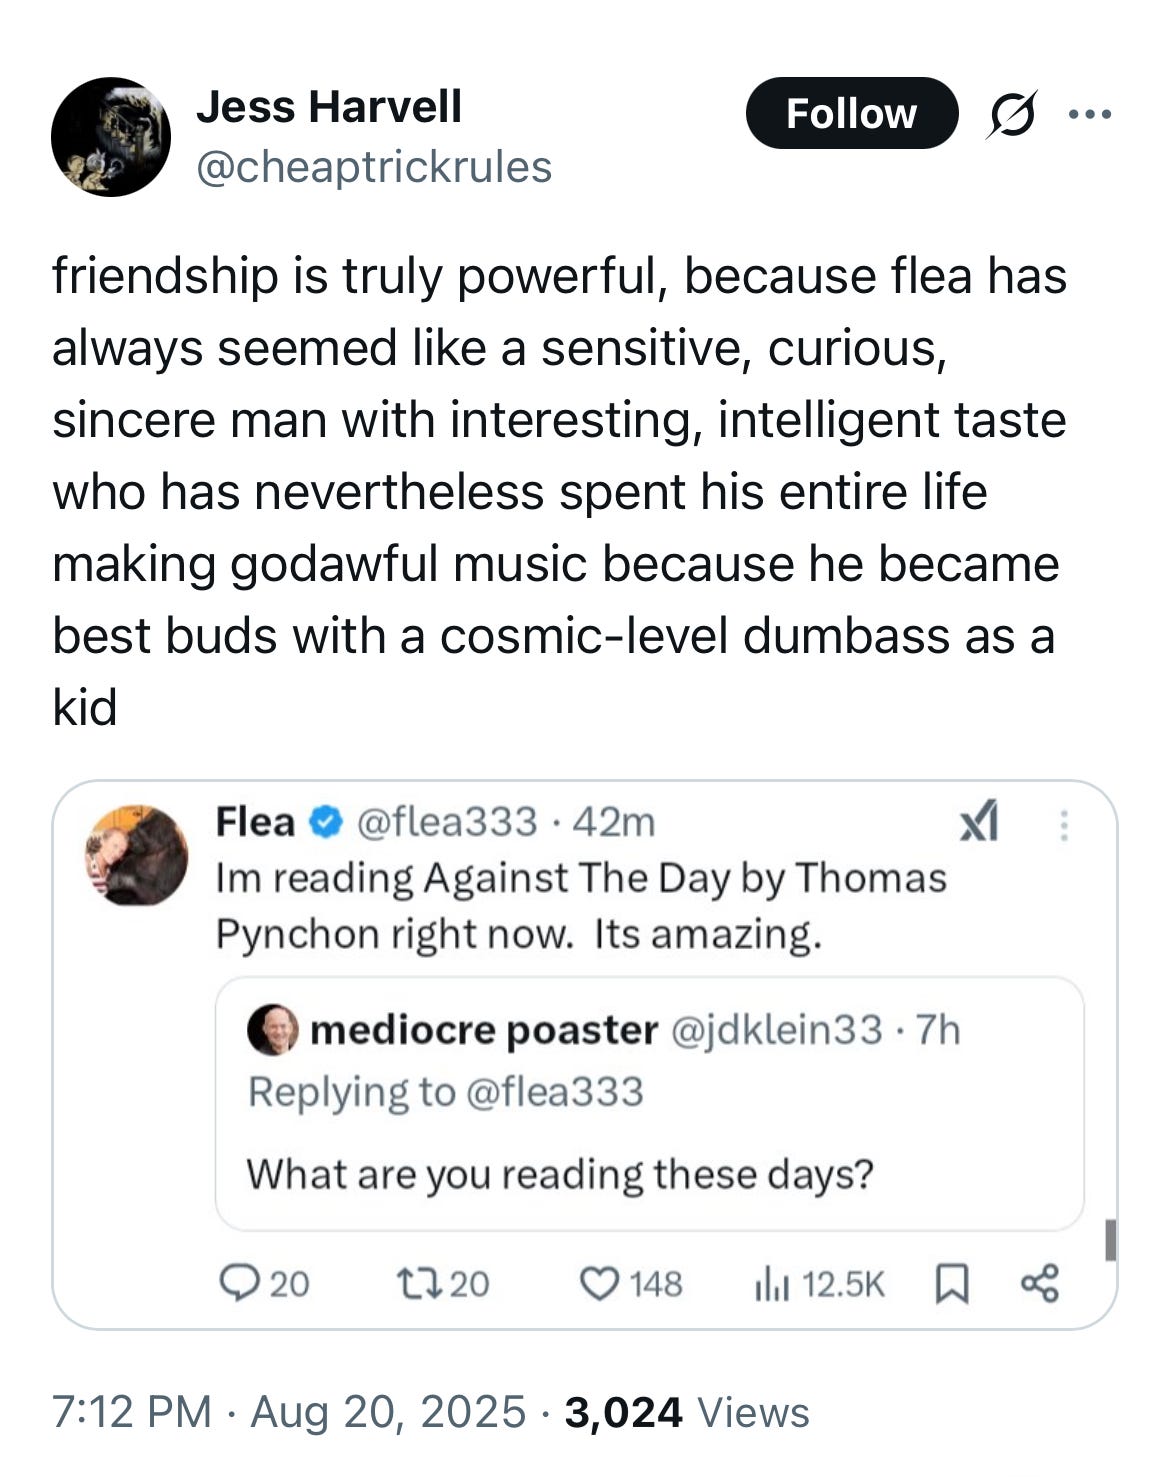Open the 12.5K views analytics icon
The height and width of the screenshot is (1477, 1170).
click(819, 1283)
